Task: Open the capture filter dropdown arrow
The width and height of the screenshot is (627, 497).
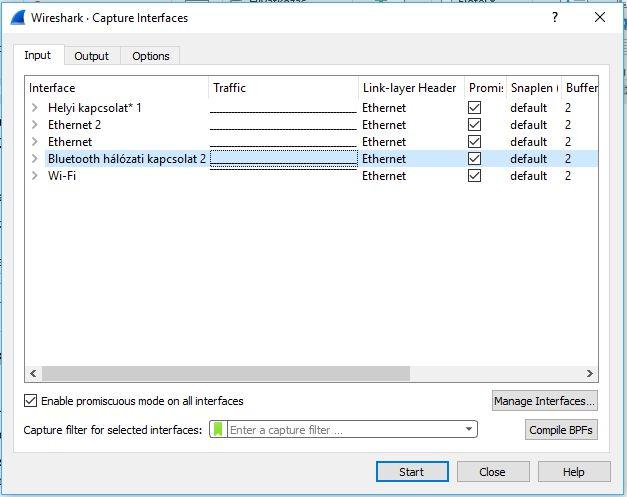Action: pos(469,429)
